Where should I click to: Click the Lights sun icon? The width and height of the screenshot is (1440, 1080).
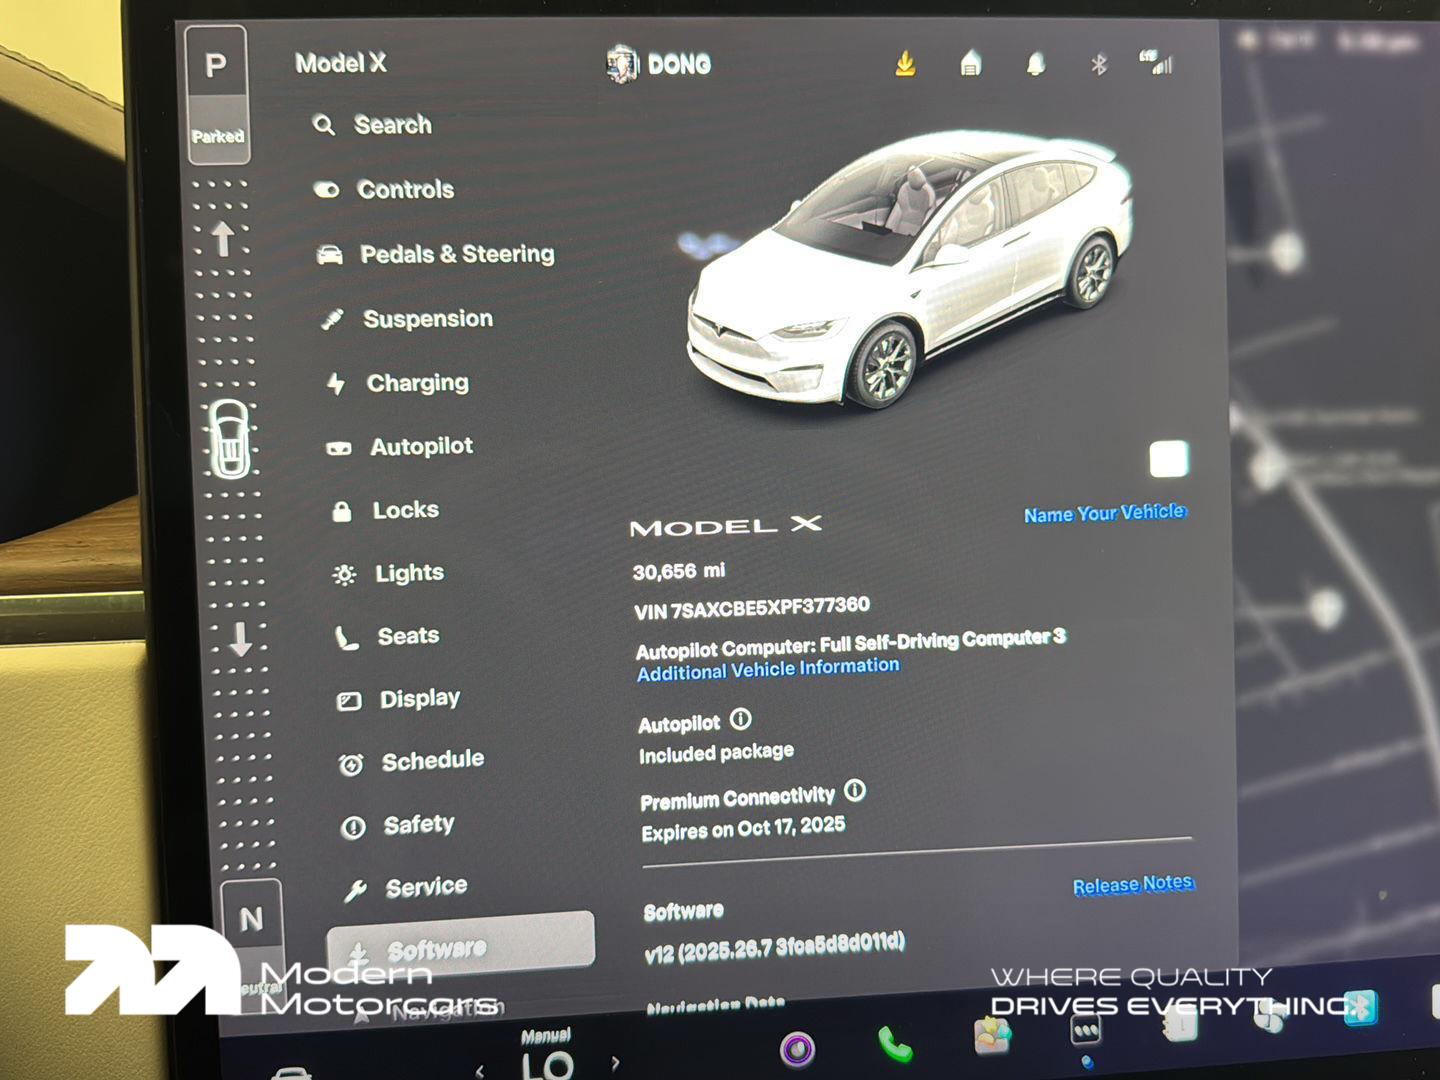coord(344,575)
